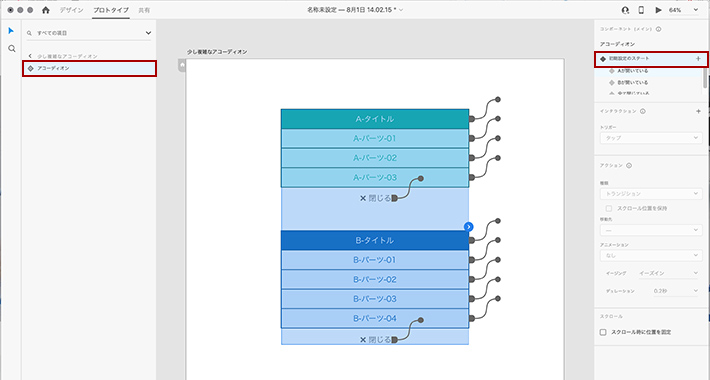The image size is (710, 380).
Task: Go to the Home screen icon
Action: pos(45,10)
